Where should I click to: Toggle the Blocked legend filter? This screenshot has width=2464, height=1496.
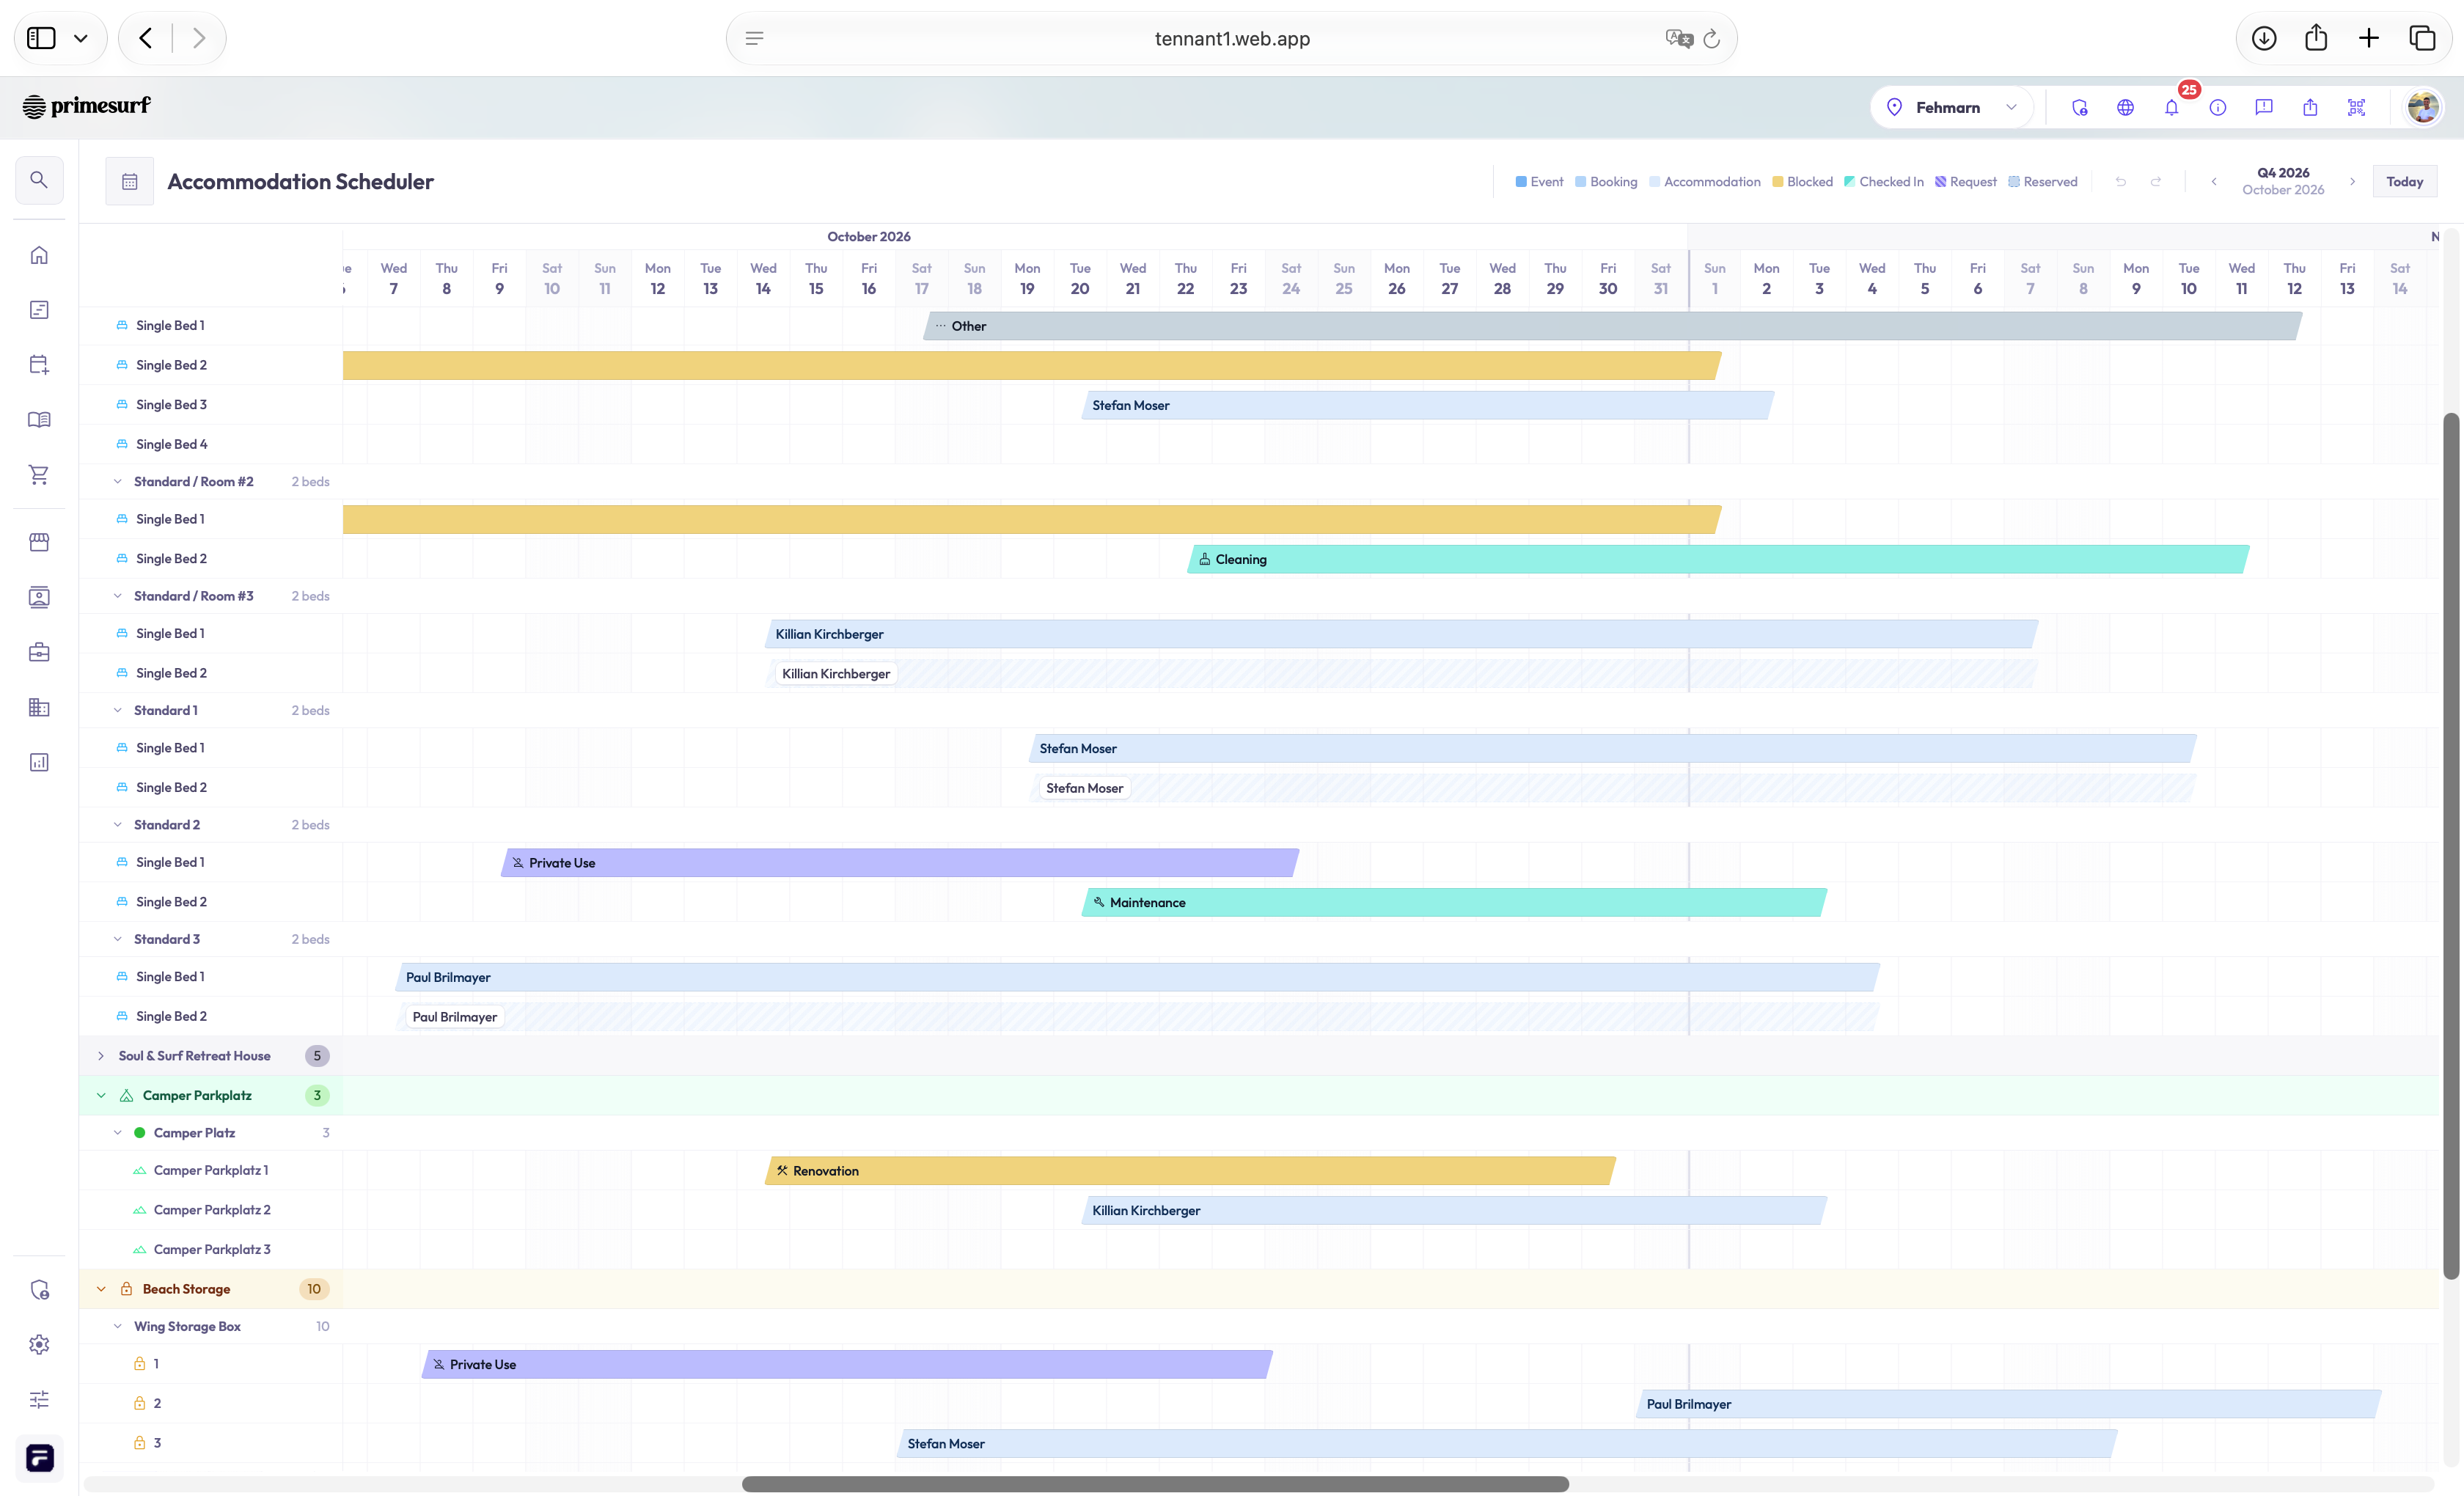pyautogui.click(x=1802, y=182)
